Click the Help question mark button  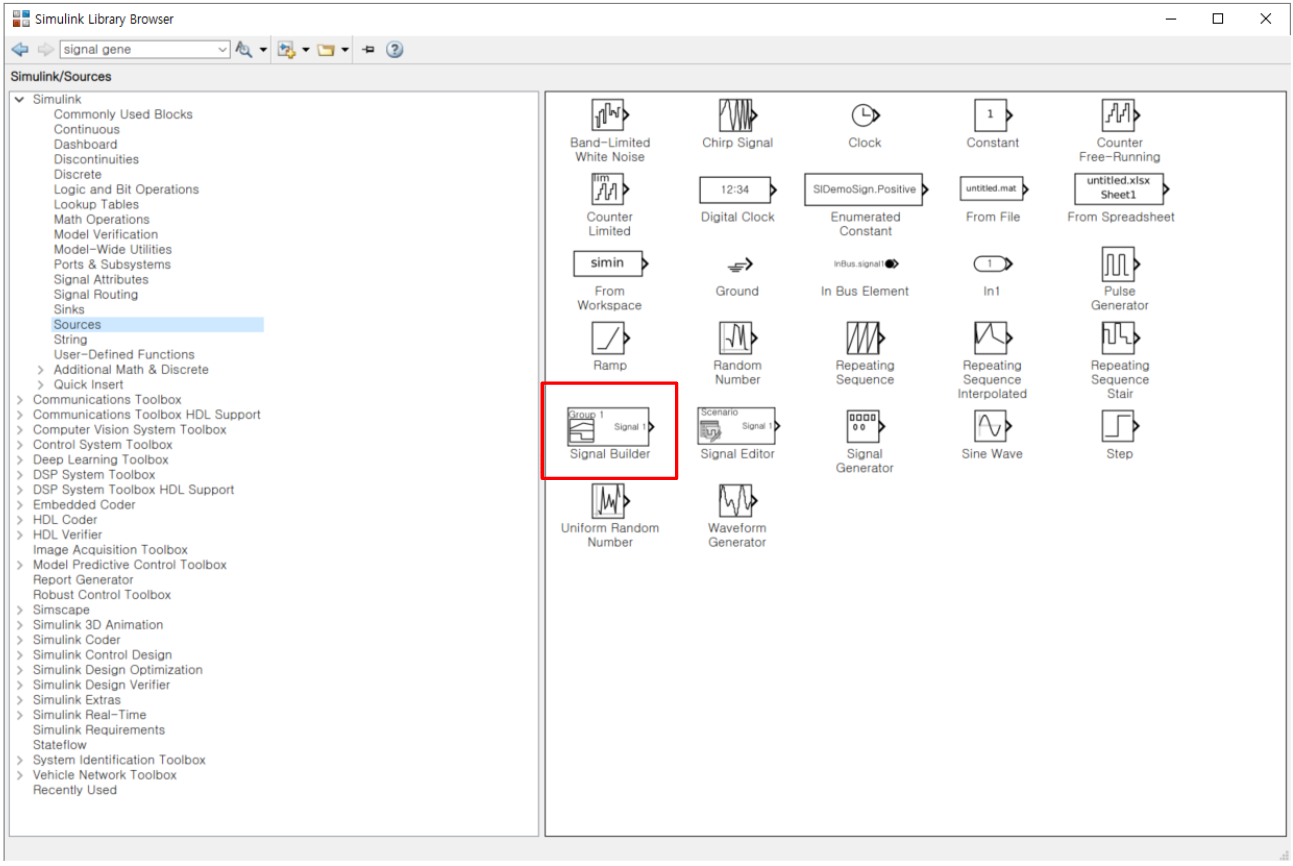coord(394,49)
